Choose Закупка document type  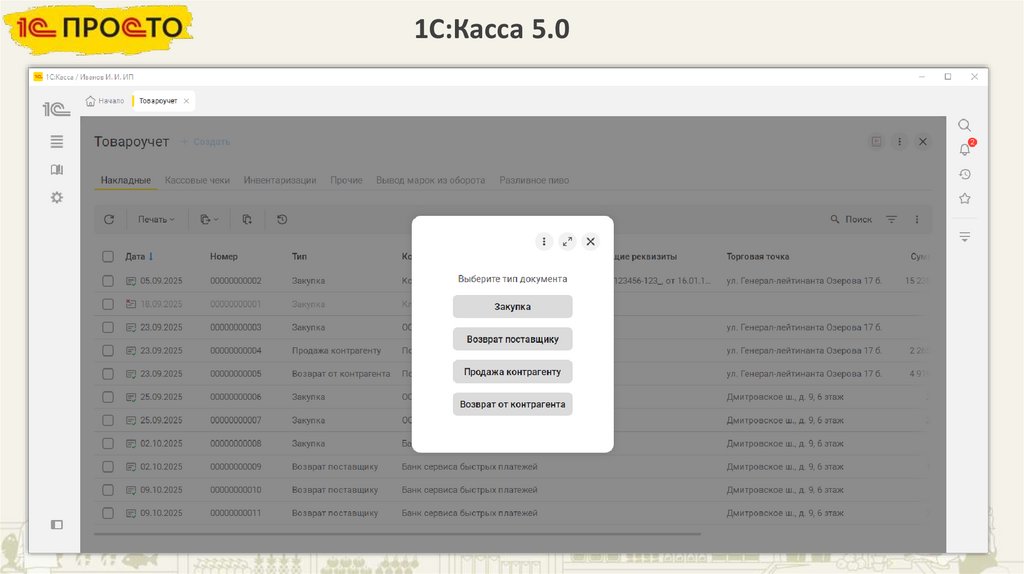513,306
